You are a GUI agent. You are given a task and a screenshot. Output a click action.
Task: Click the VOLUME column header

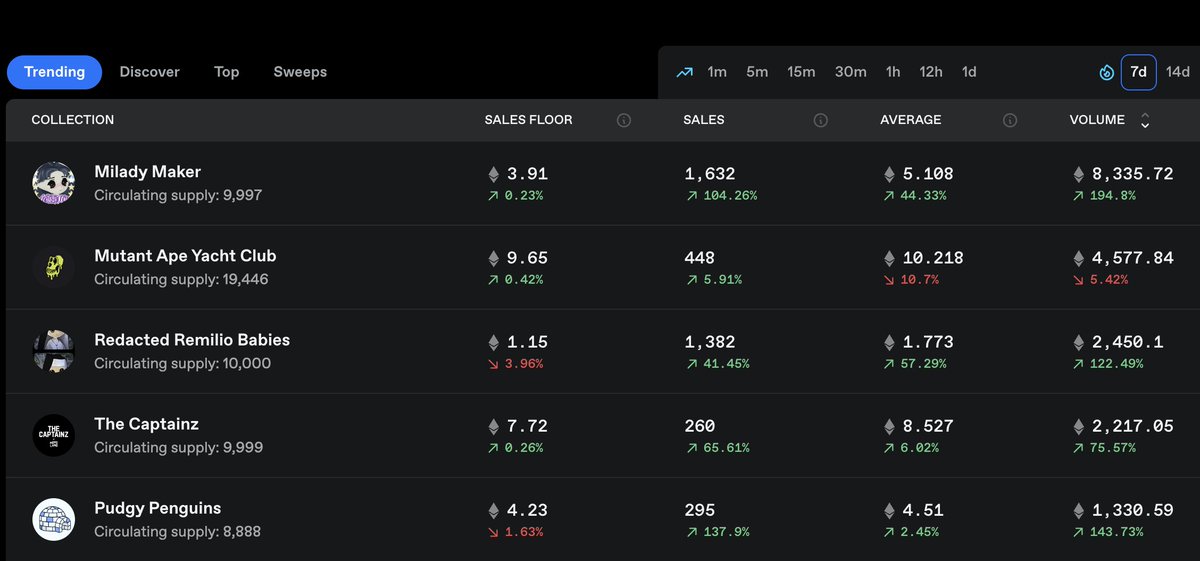coord(1097,120)
